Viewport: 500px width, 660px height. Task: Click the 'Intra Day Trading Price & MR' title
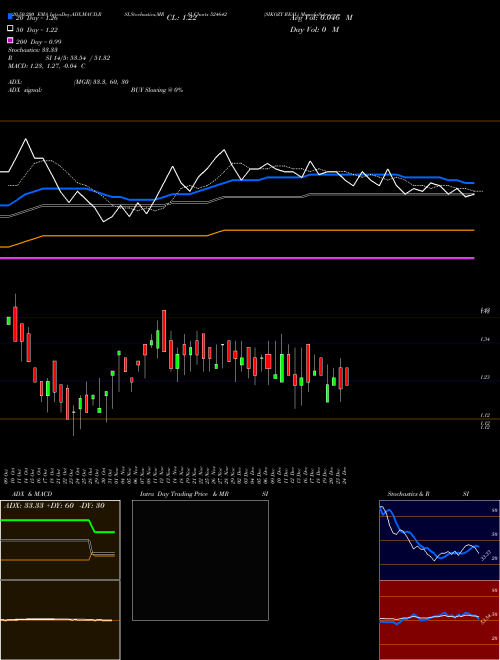184,494
